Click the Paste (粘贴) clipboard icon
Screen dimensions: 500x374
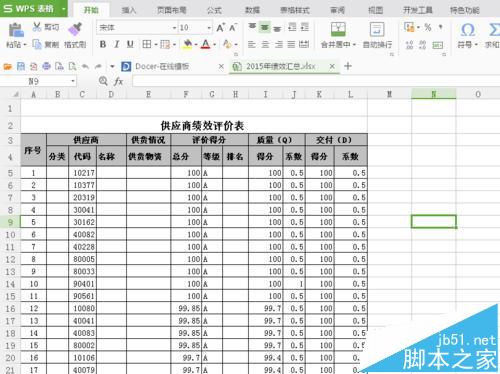[x=16, y=30]
